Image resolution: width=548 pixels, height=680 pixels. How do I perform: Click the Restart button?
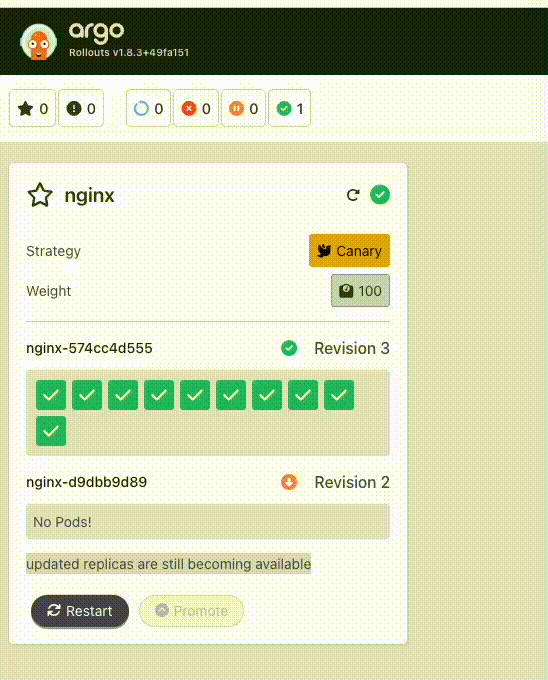[80, 611]
